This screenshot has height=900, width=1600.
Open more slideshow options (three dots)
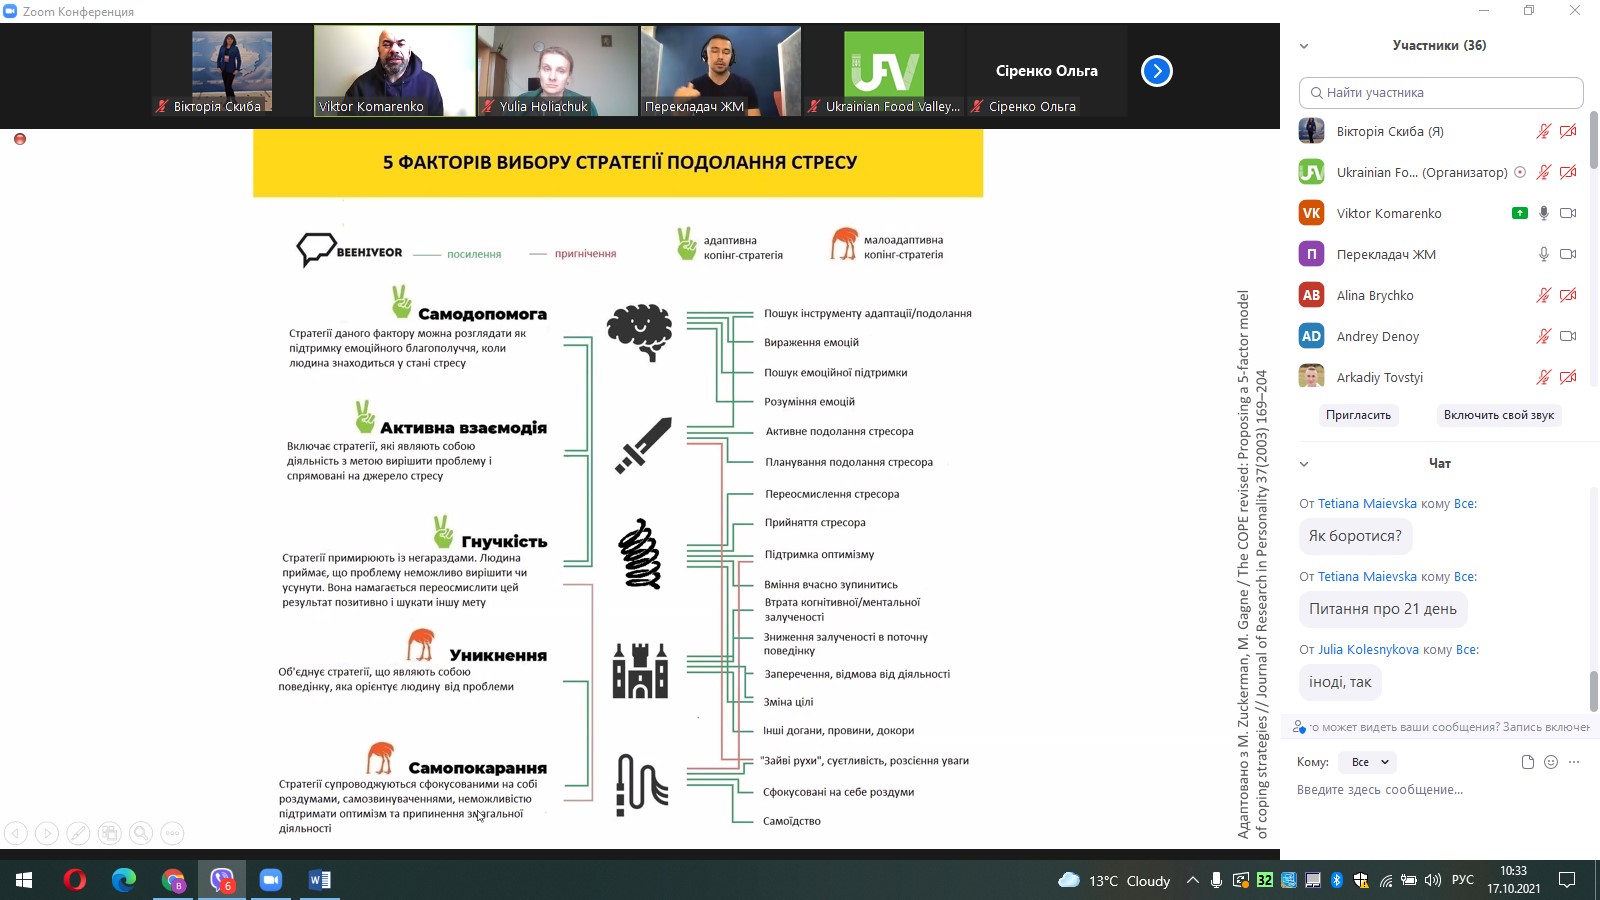pyautogui.click(x=172, y=832)
